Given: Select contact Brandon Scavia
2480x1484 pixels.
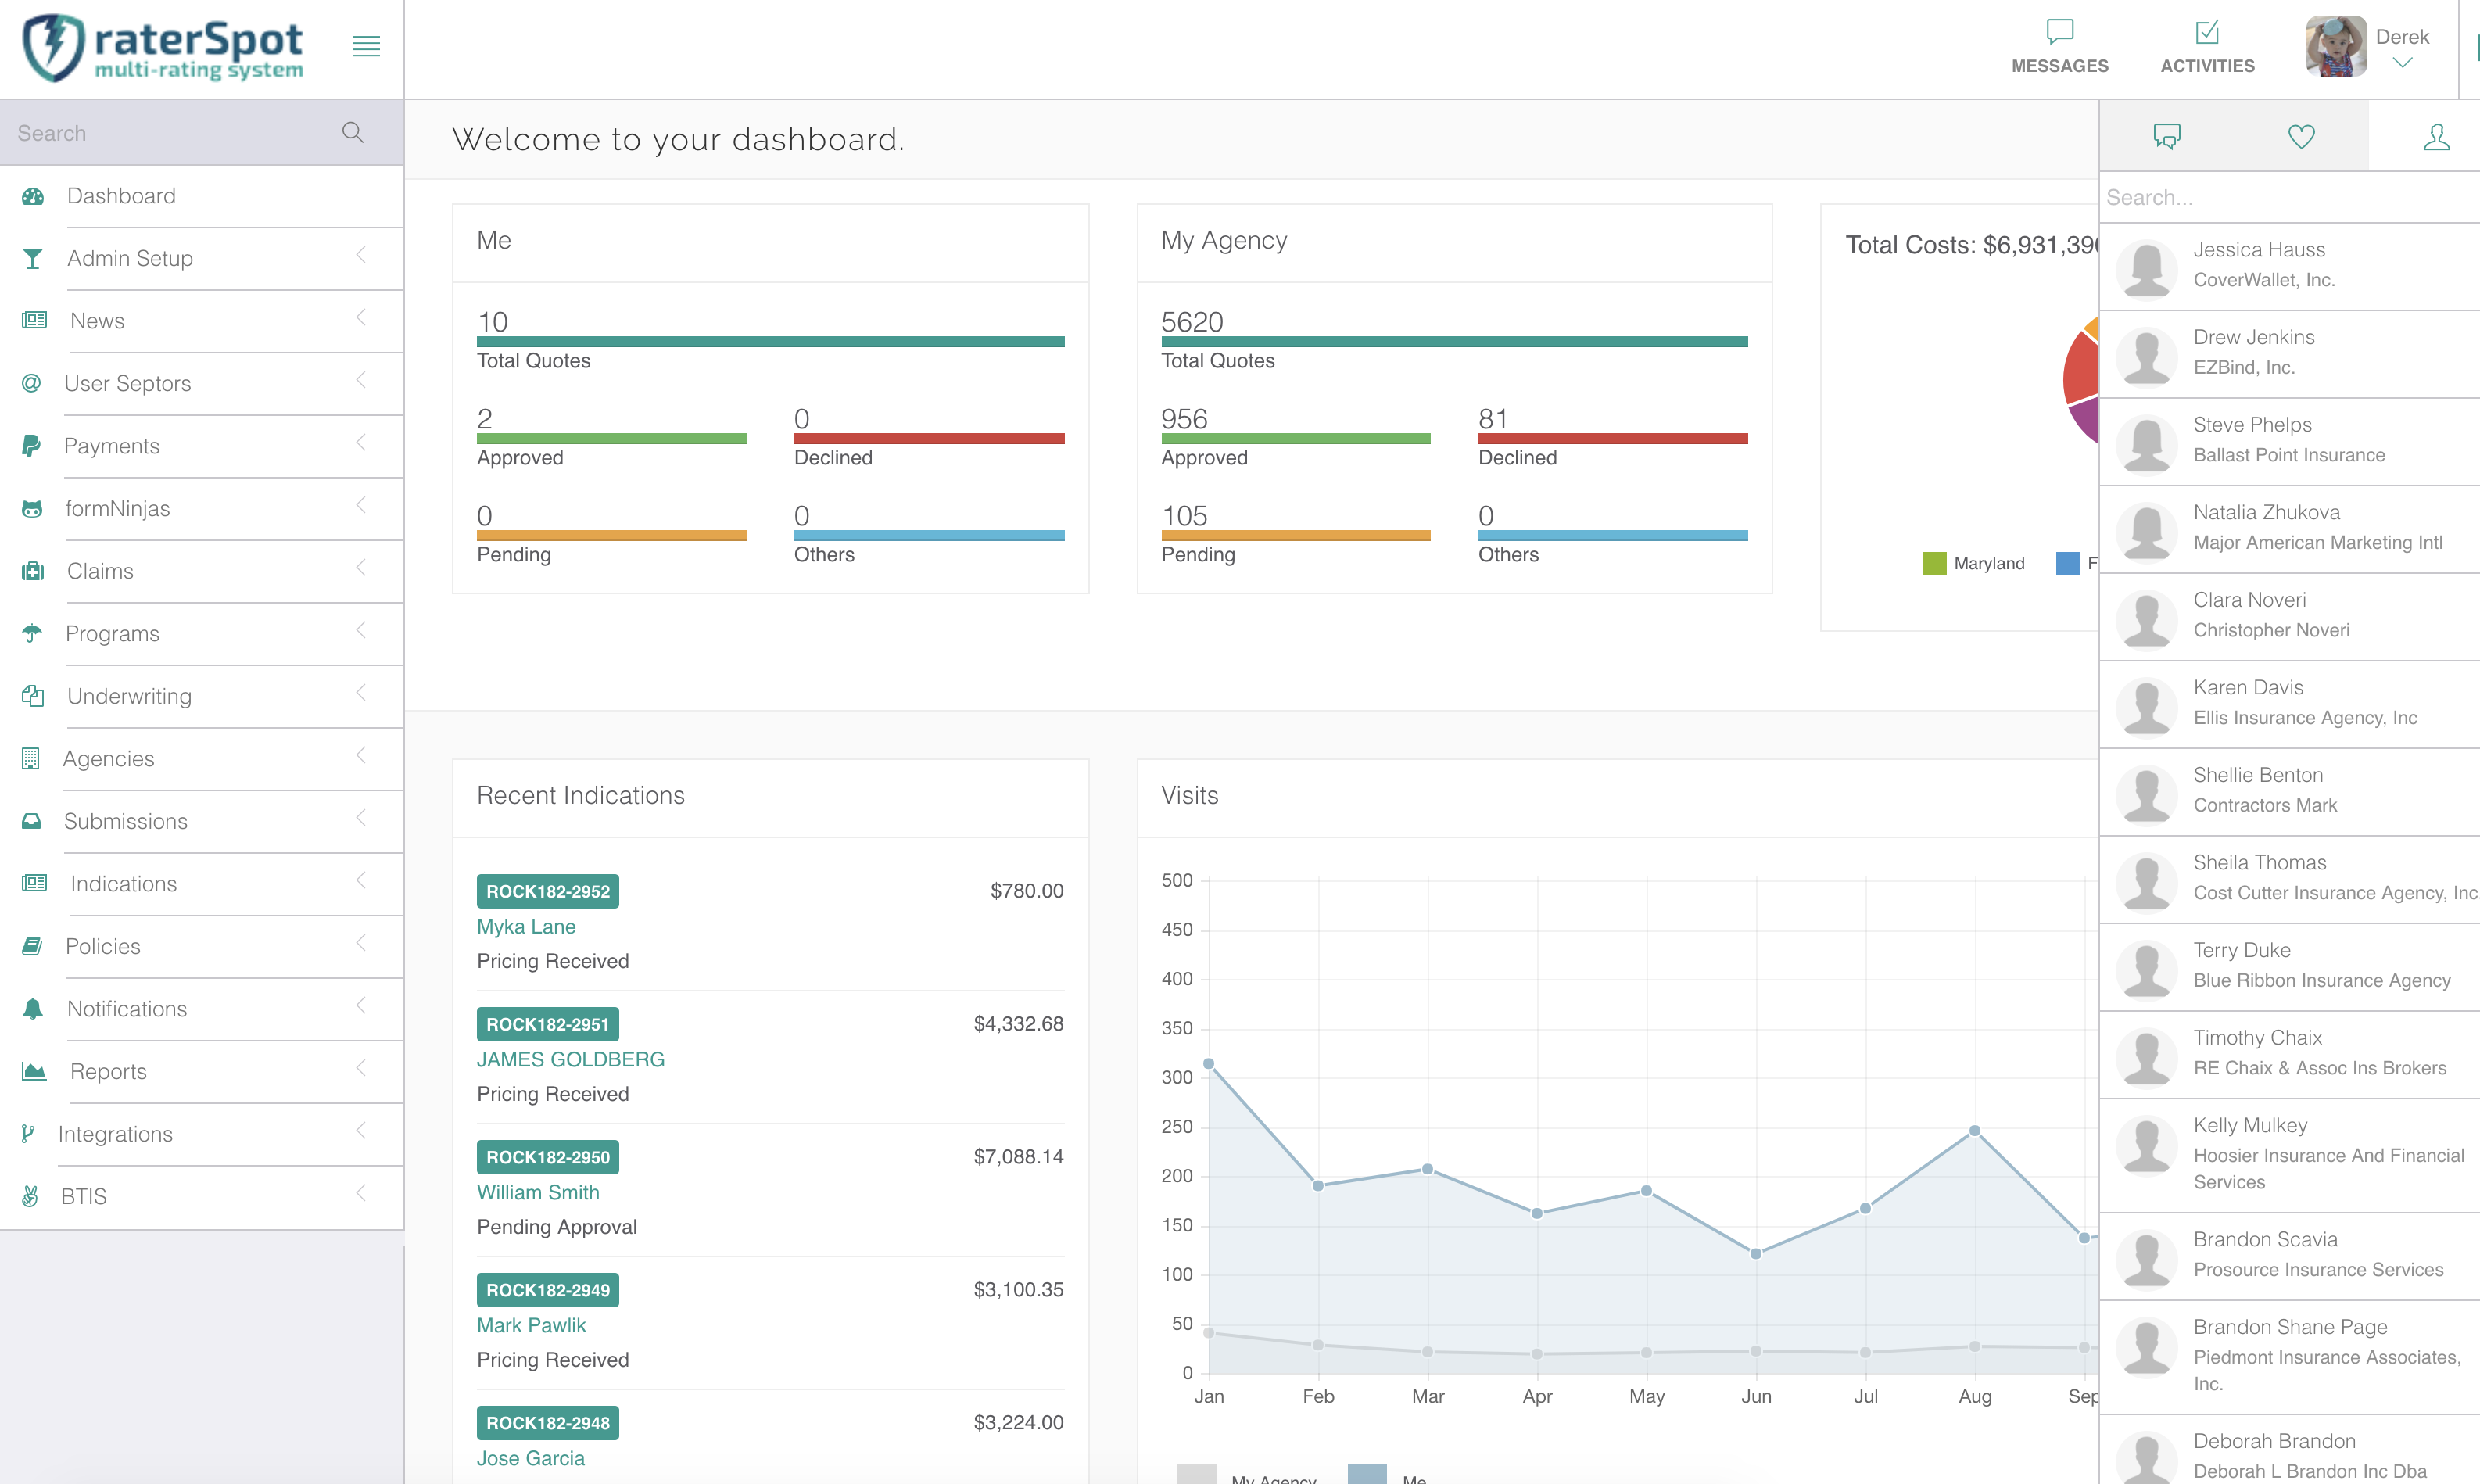Looking at the screenshot, I should [x=2289, y=1256].
